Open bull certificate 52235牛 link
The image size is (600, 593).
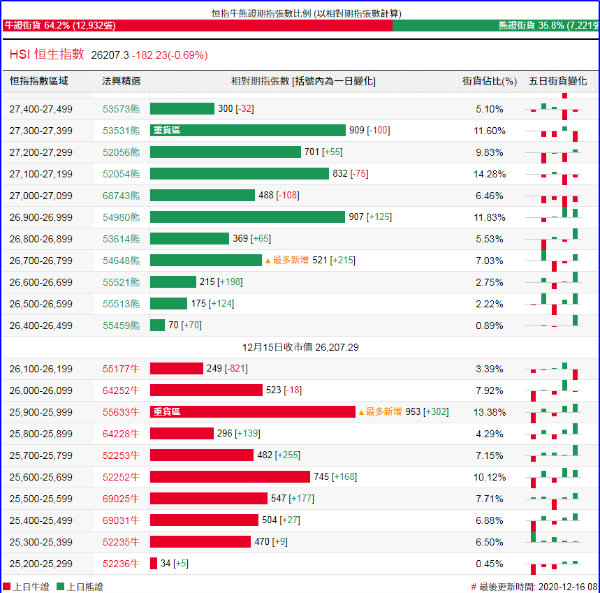pyautogui.click(x=121, y=542)
